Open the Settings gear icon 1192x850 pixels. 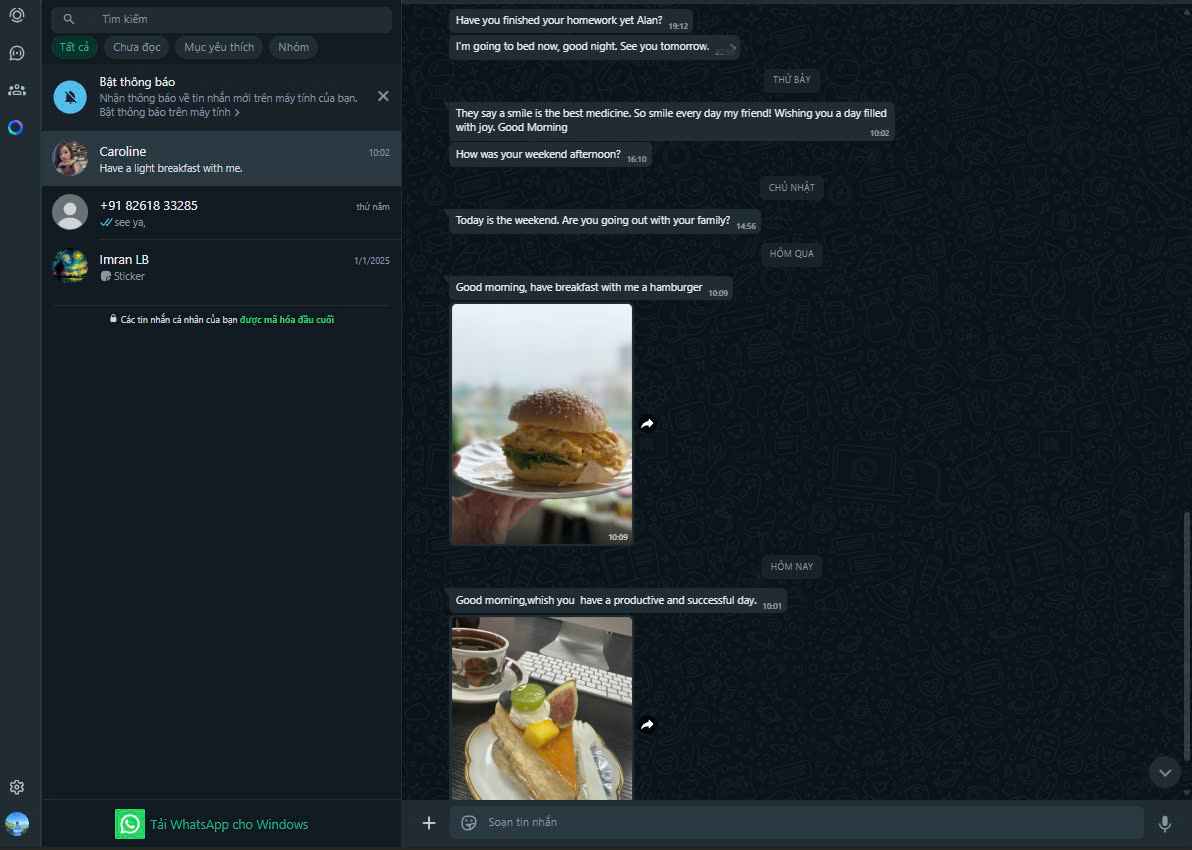tap(17, 787)
